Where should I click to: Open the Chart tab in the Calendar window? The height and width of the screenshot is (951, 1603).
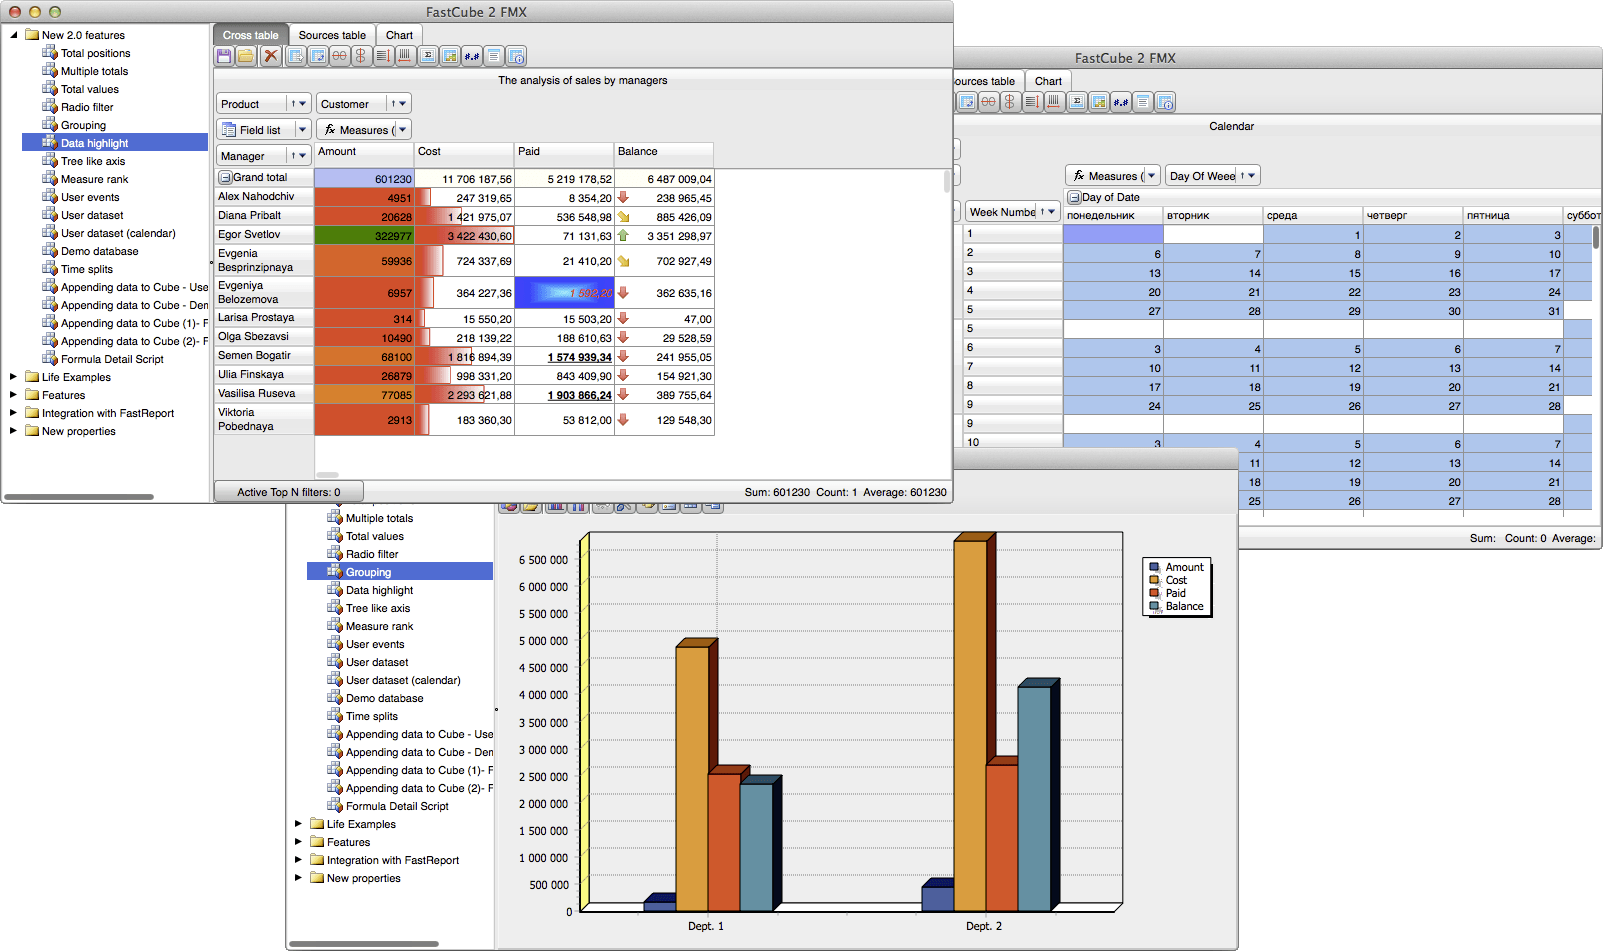(1048, 81)
